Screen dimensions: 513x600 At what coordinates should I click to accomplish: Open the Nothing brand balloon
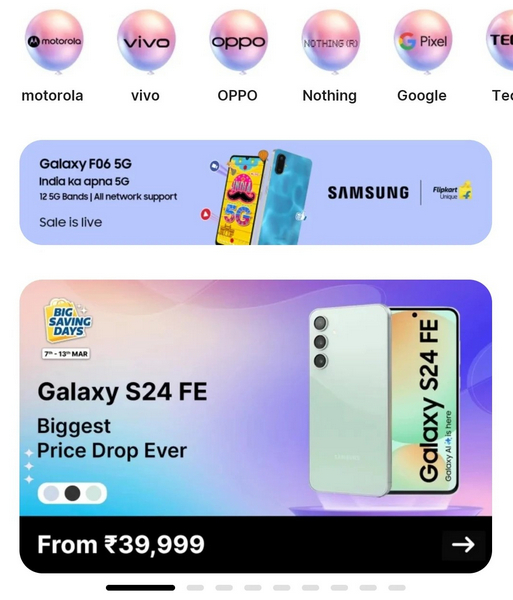tap(331, 41)
